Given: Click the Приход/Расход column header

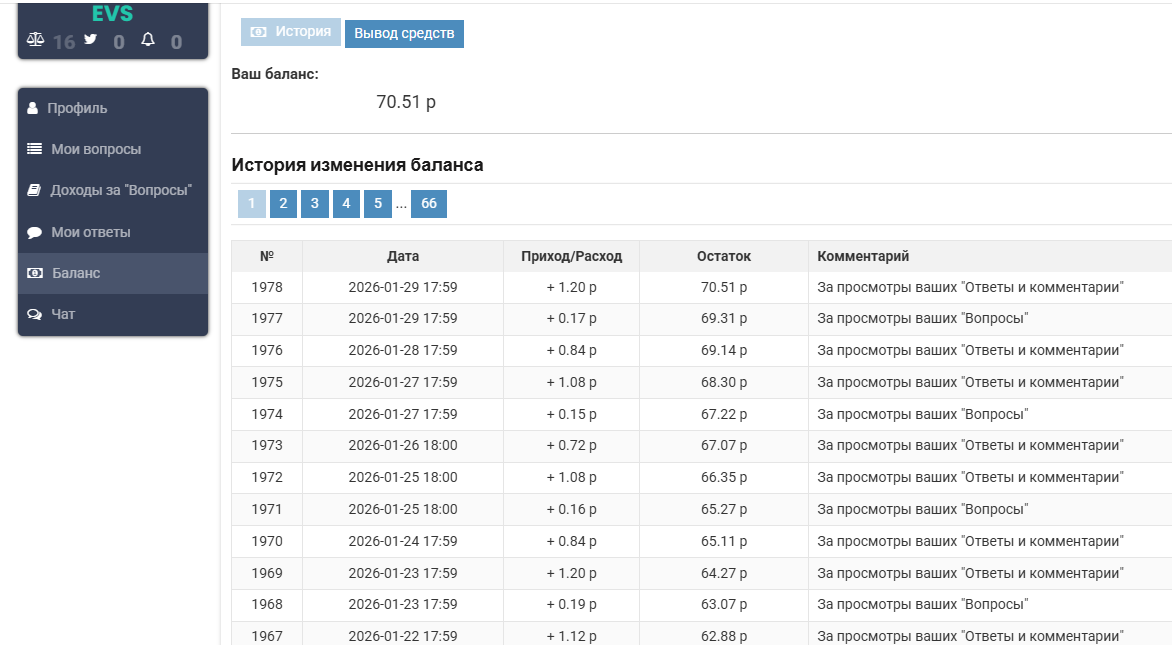Looking at the screenshot, I should point(572,256).
